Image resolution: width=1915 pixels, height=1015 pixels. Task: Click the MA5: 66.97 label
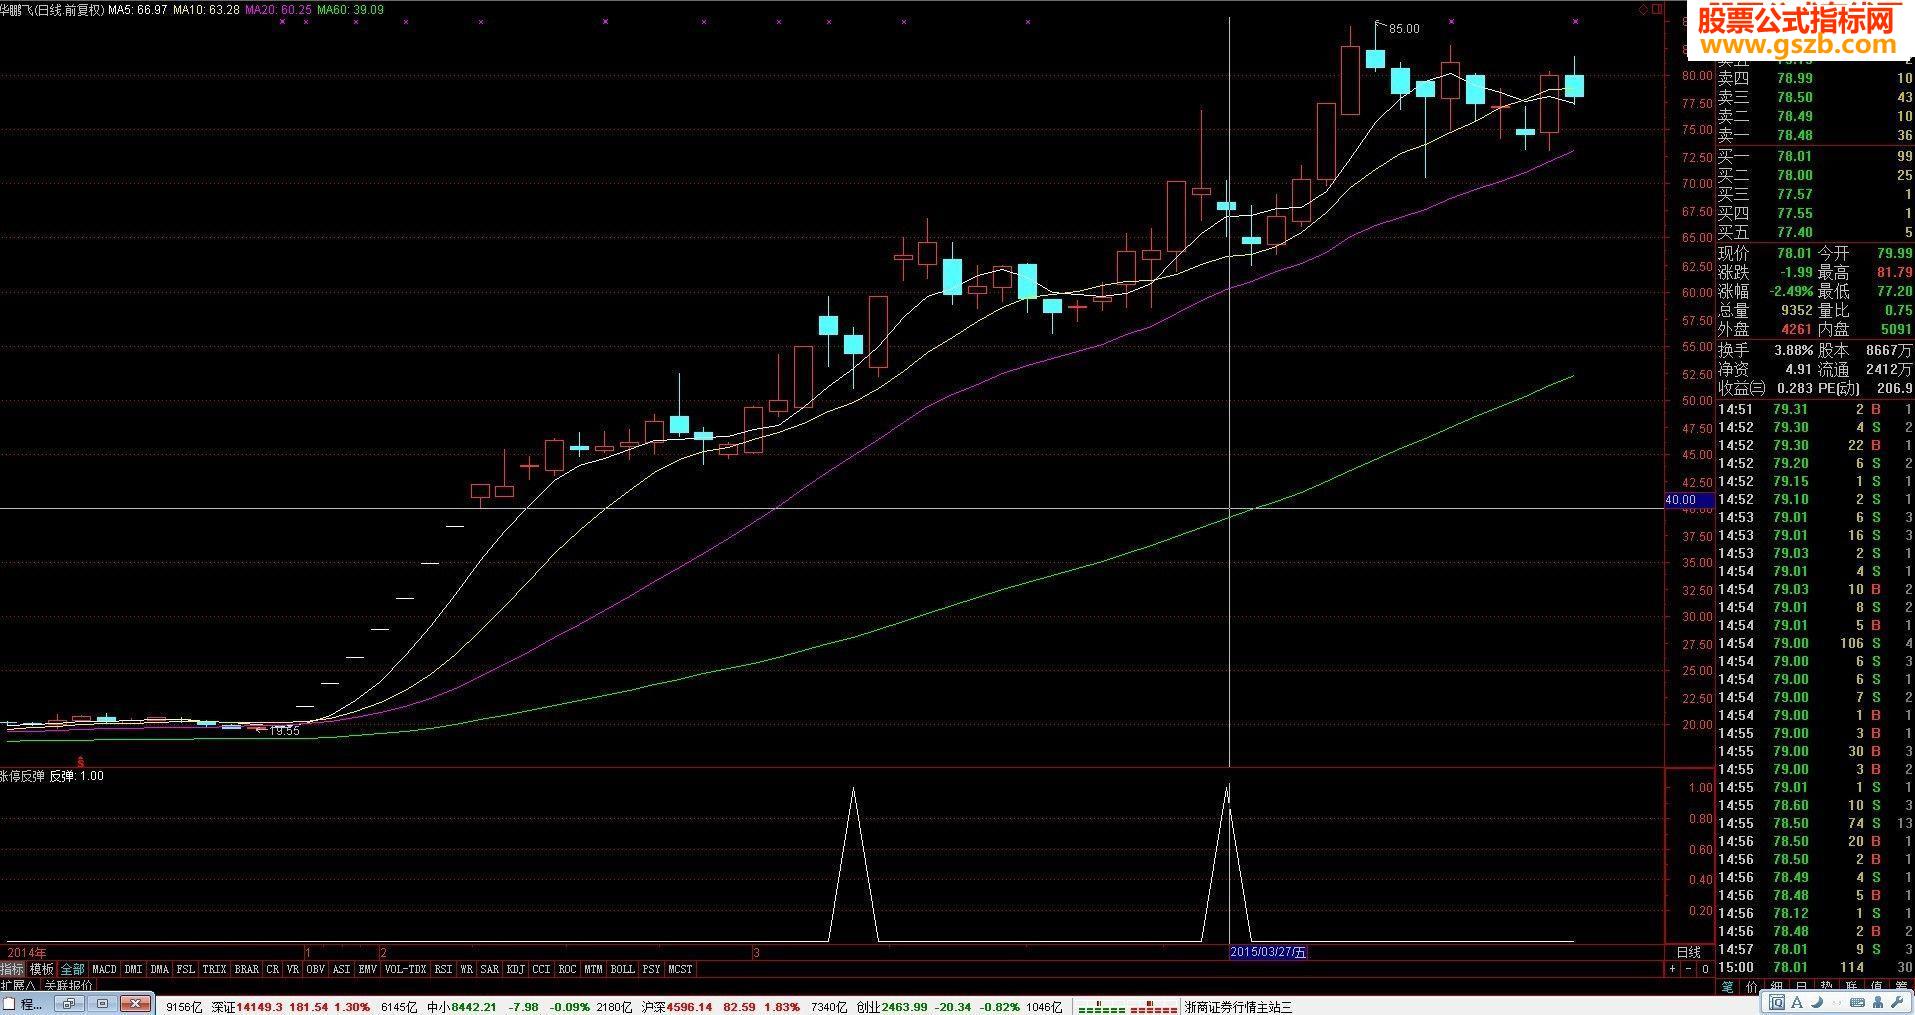(x=137, y=9)
